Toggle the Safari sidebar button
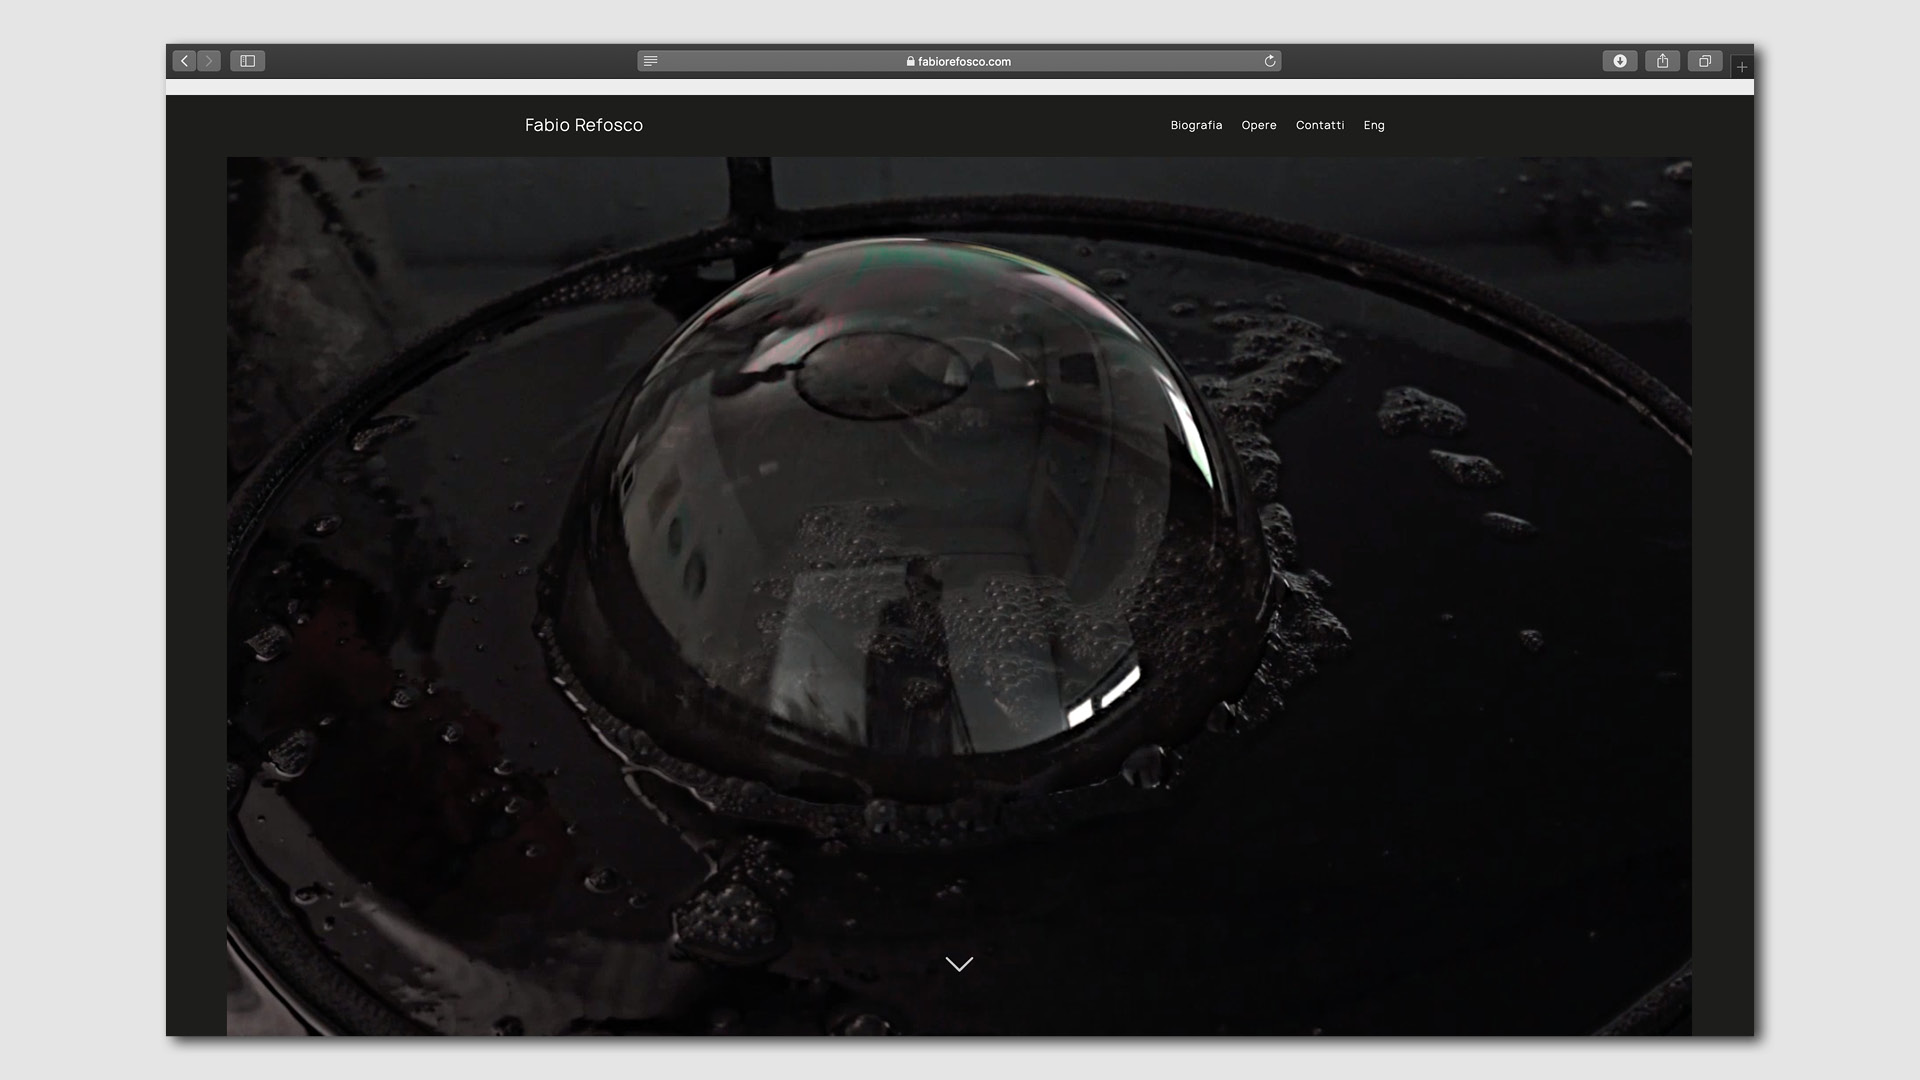The image size is (1920, 1080). pyautogui.click(x=248, y=61)
